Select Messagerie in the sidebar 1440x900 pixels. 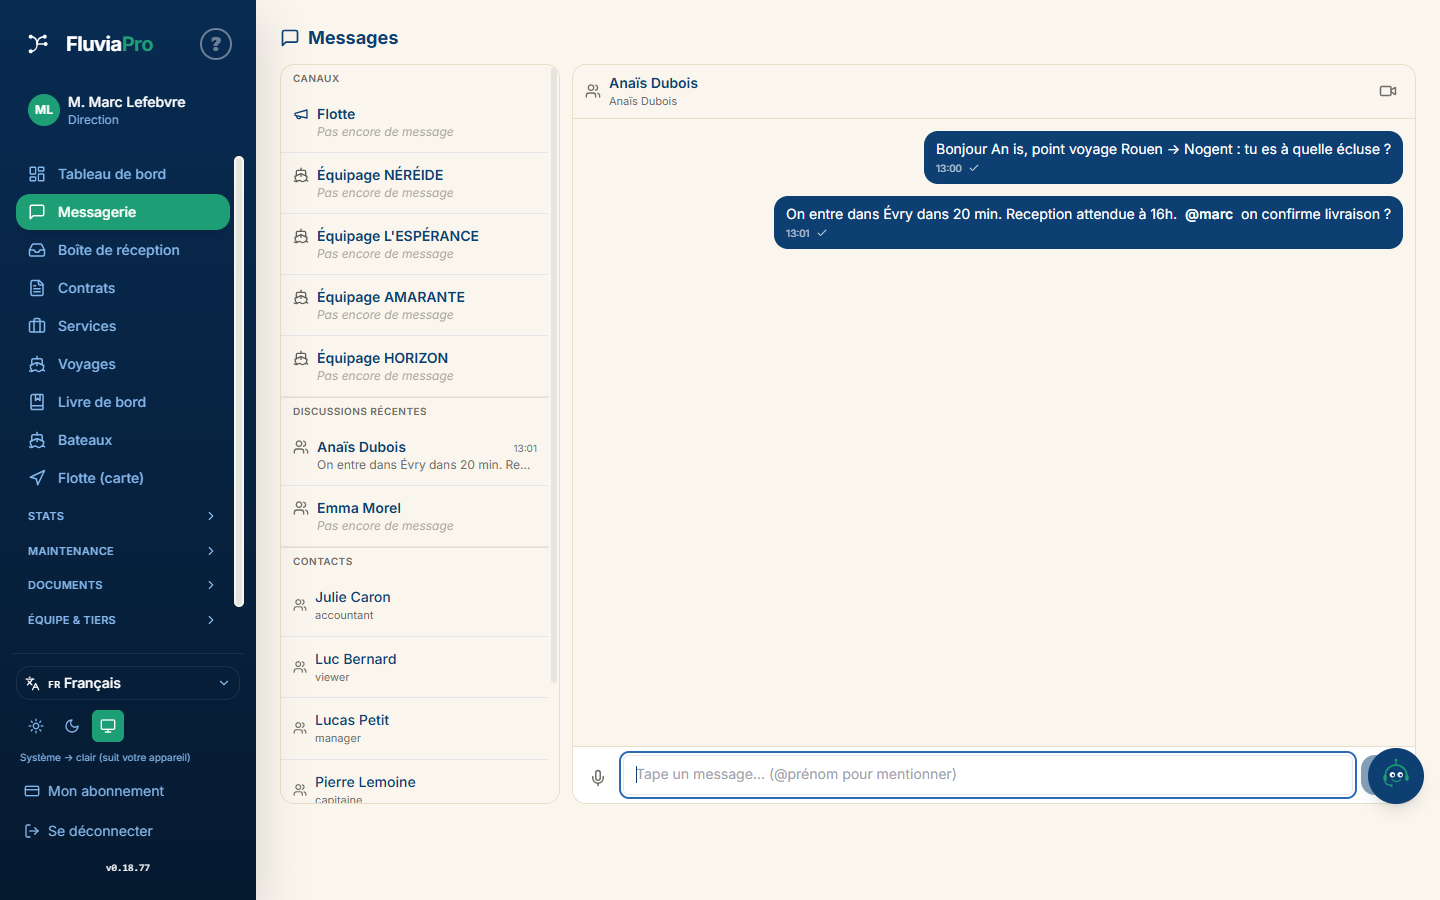click(123, 212)
